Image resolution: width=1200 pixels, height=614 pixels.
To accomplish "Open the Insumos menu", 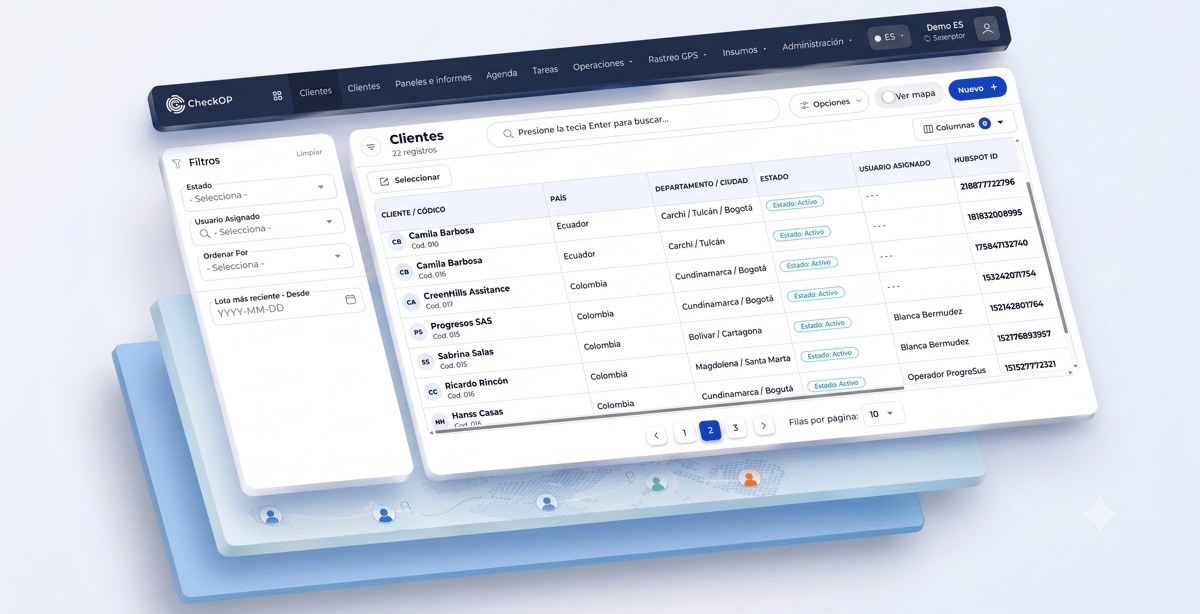I will click(x=744, y=50).
